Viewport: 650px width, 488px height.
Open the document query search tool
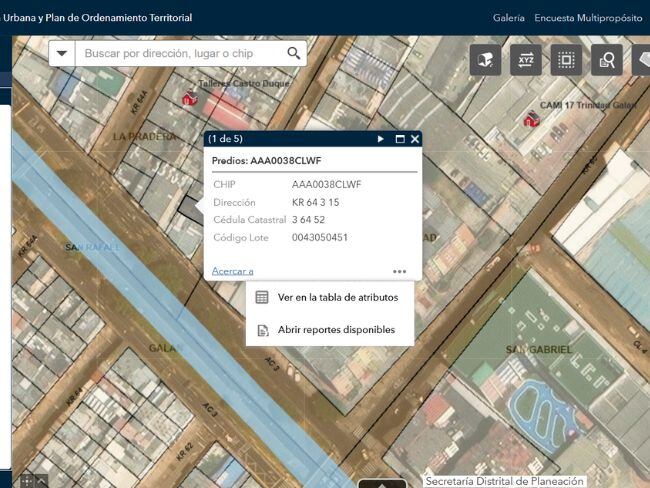coord(606,60)
